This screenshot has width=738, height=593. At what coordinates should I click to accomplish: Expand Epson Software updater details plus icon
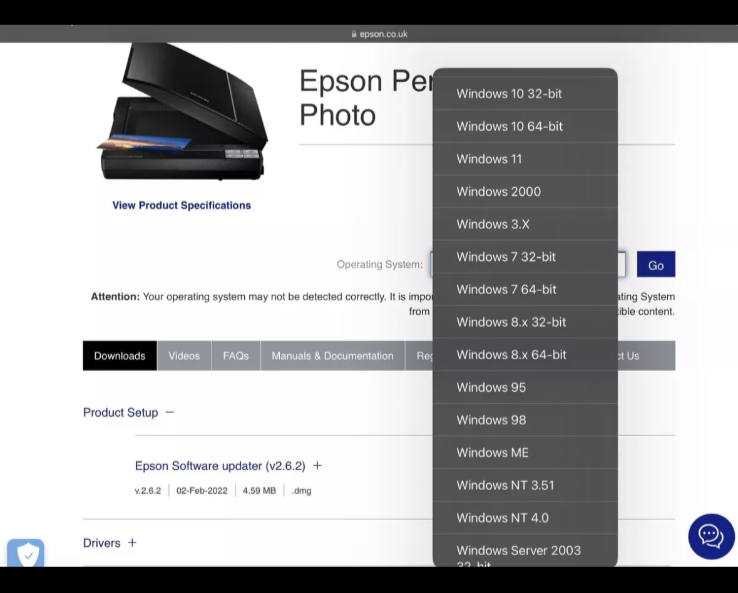317,465
